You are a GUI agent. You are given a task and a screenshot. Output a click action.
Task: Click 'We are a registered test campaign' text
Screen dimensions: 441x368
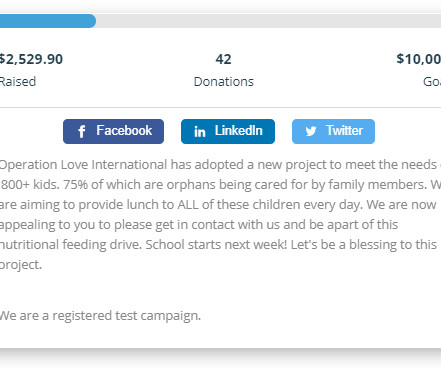[x=100, y=316]
